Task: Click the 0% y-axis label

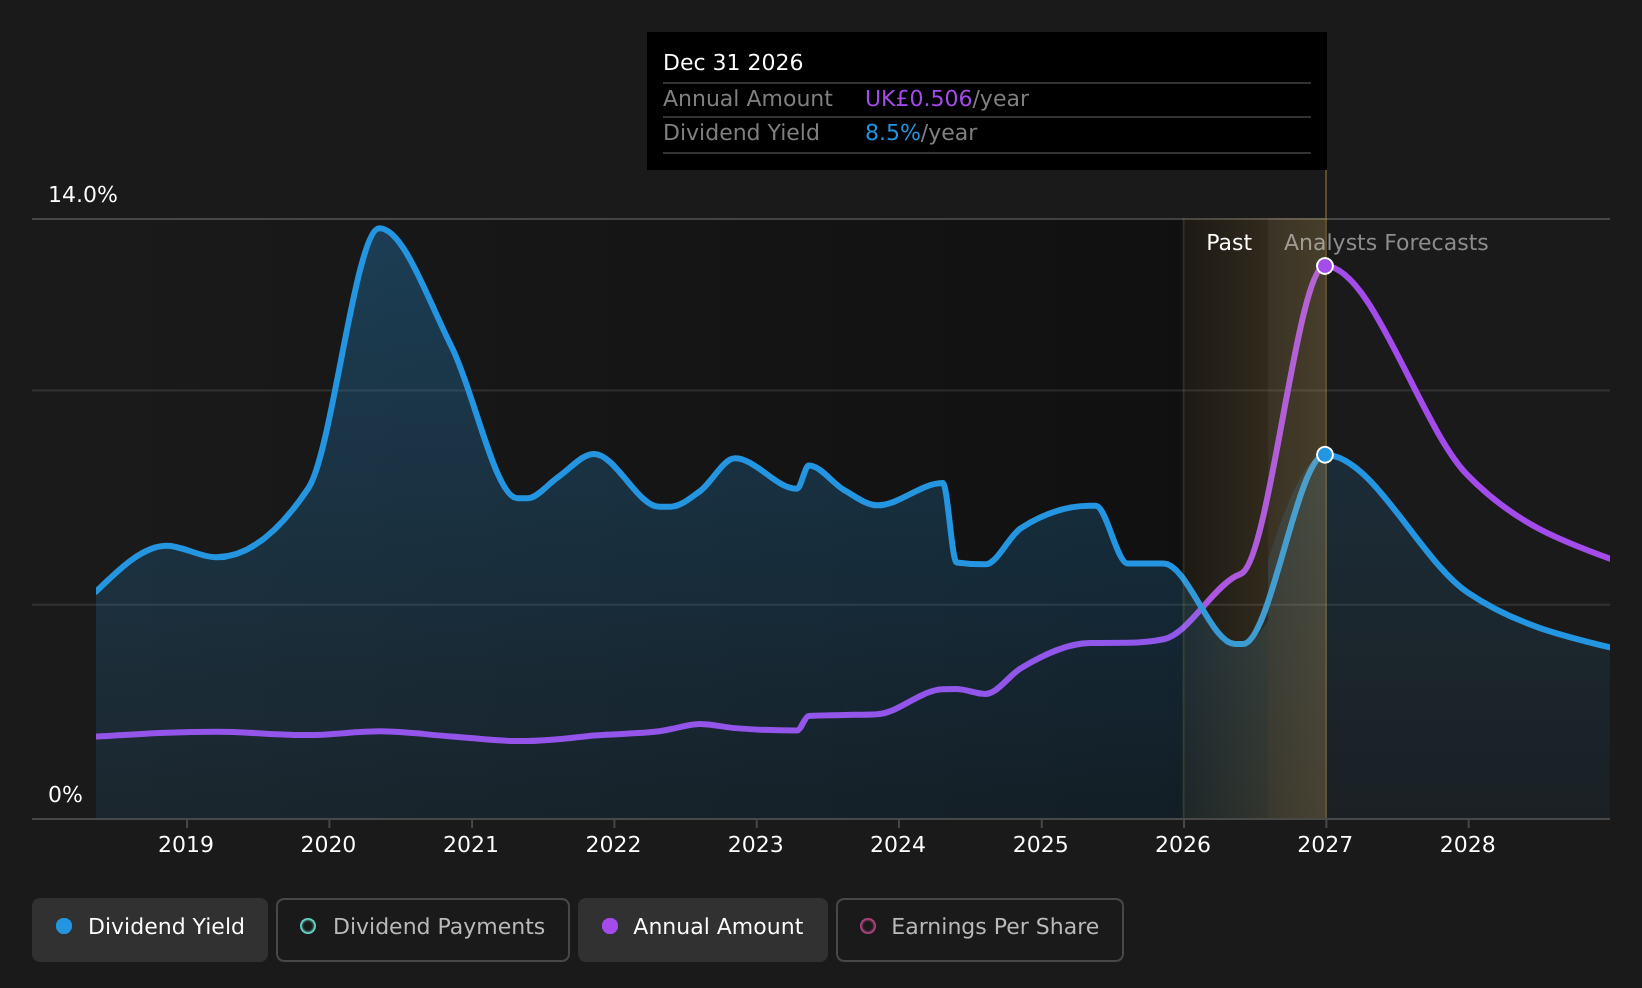Action: tap(66, 795)
